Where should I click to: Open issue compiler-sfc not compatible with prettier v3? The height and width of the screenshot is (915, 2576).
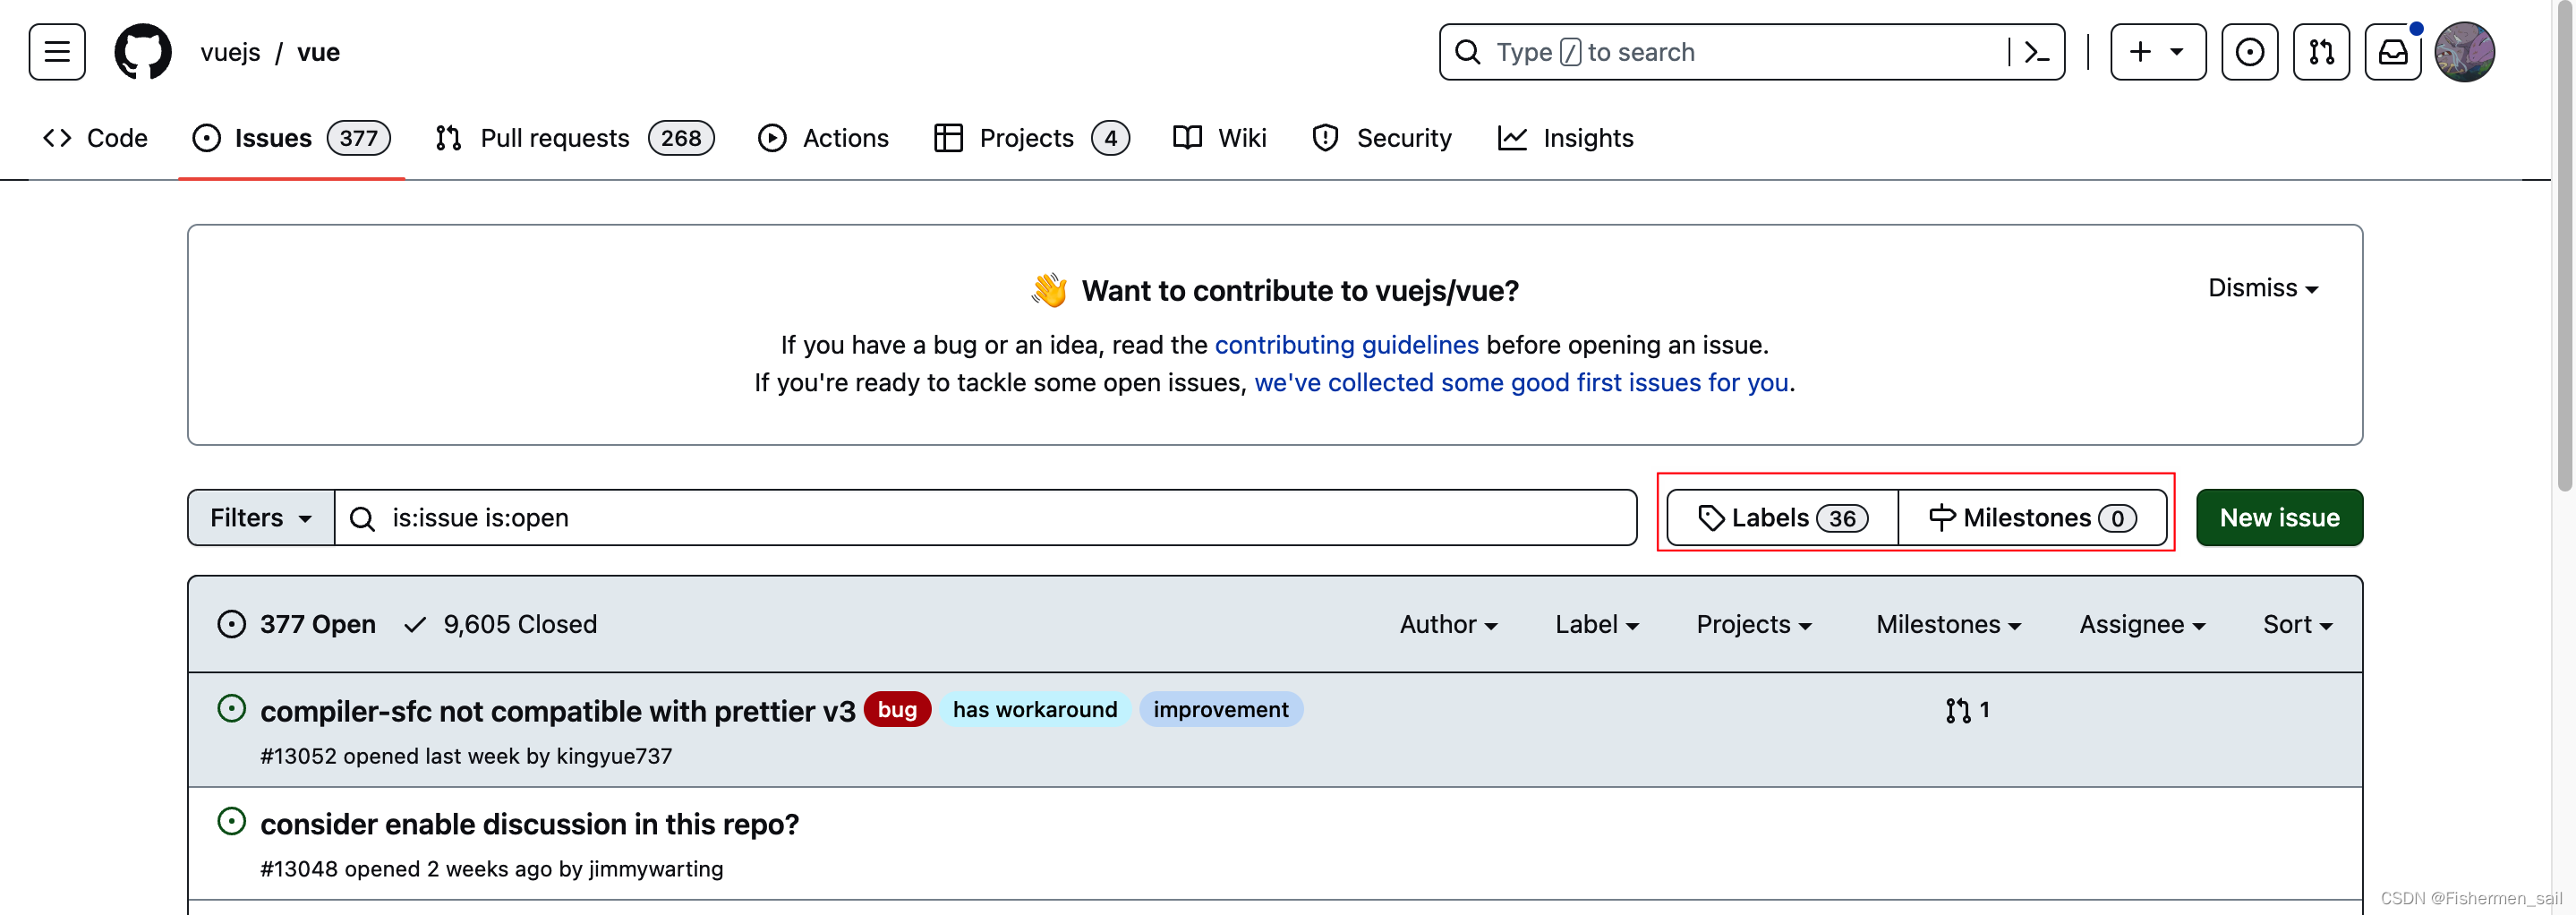click(x=558, y=711)
